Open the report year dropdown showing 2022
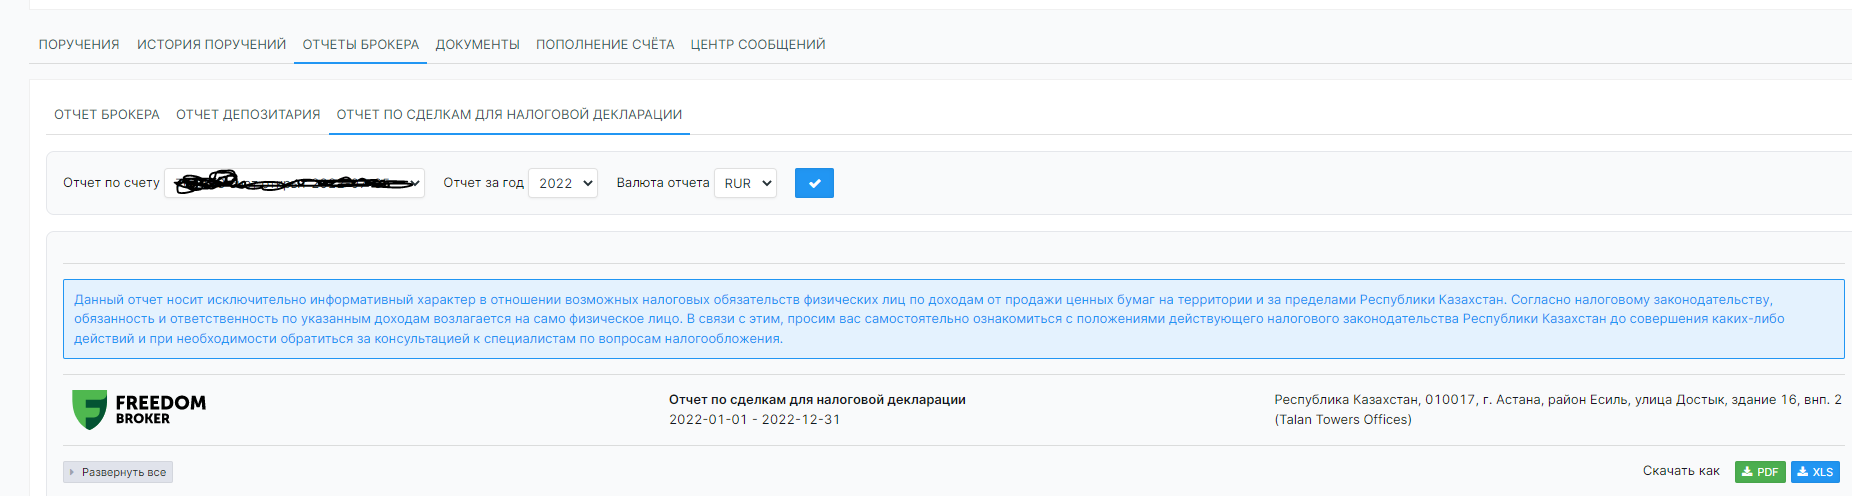The image size is (1852, 496). click(x=563, y=183)
